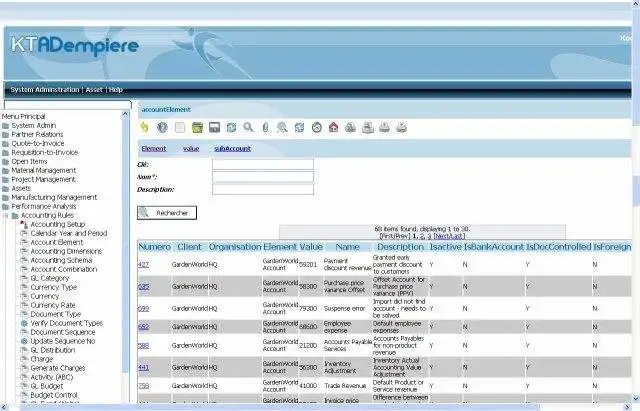Click the floppy disk save icon
The width and height of the screenshot is (640, 411).
pos(214,127)
